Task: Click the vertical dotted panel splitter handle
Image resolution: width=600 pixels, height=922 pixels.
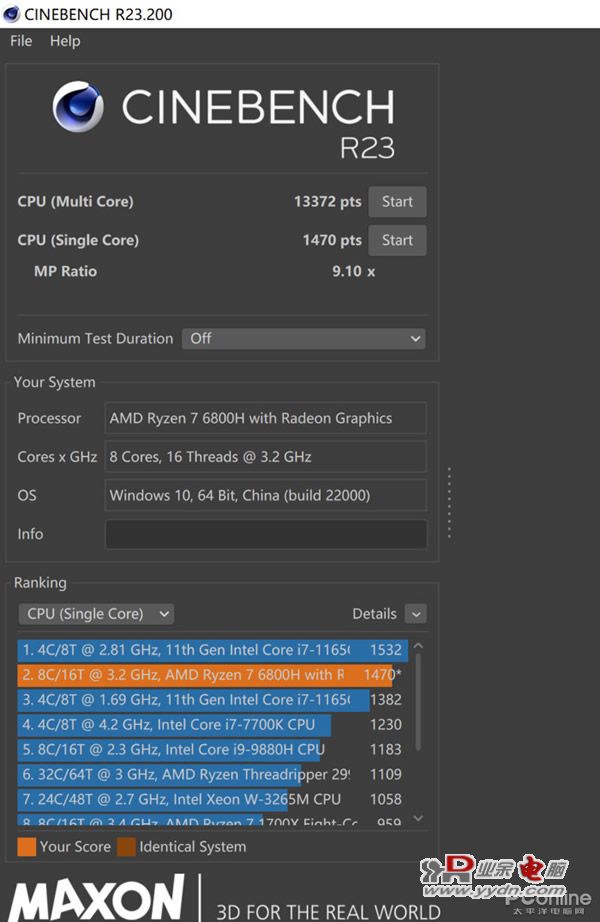Action: coord(449,503)
